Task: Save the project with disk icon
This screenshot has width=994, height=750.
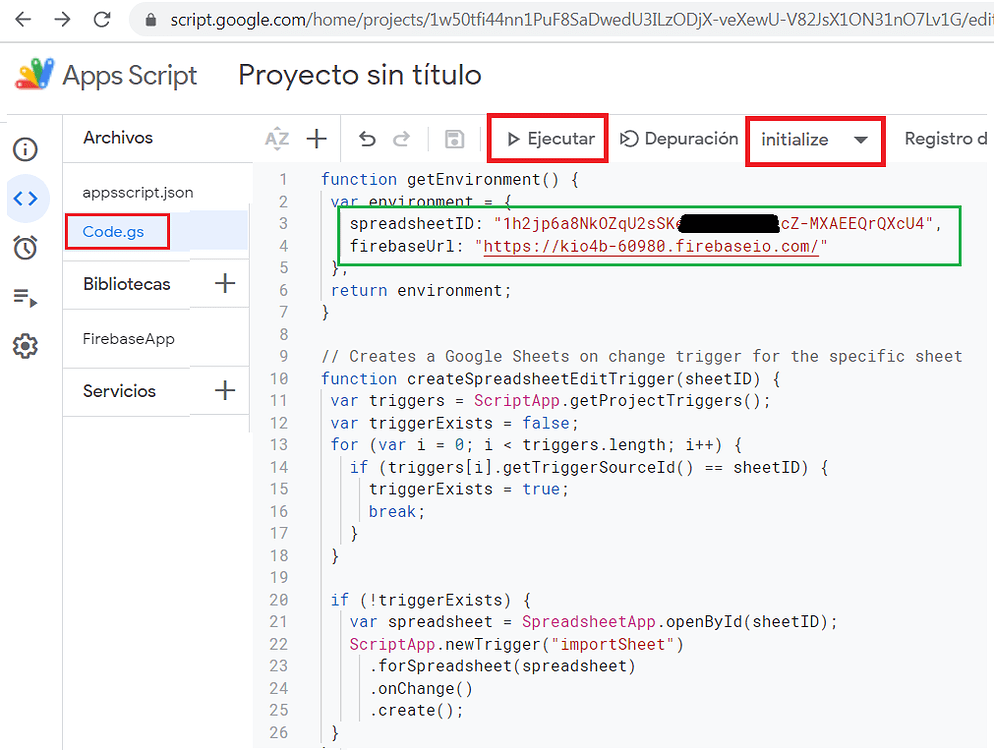Action: (453, 138)
